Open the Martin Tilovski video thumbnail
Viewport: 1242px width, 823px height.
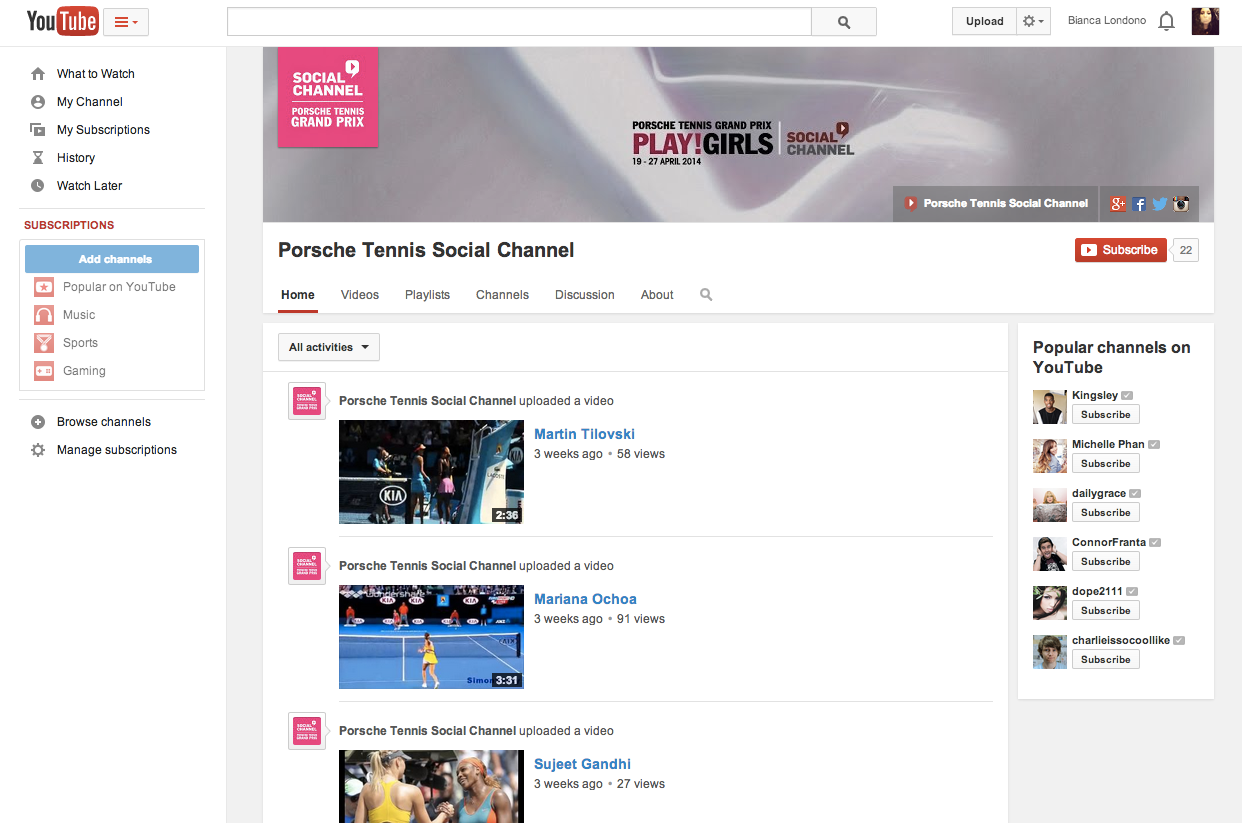click(x=431, y=472)
